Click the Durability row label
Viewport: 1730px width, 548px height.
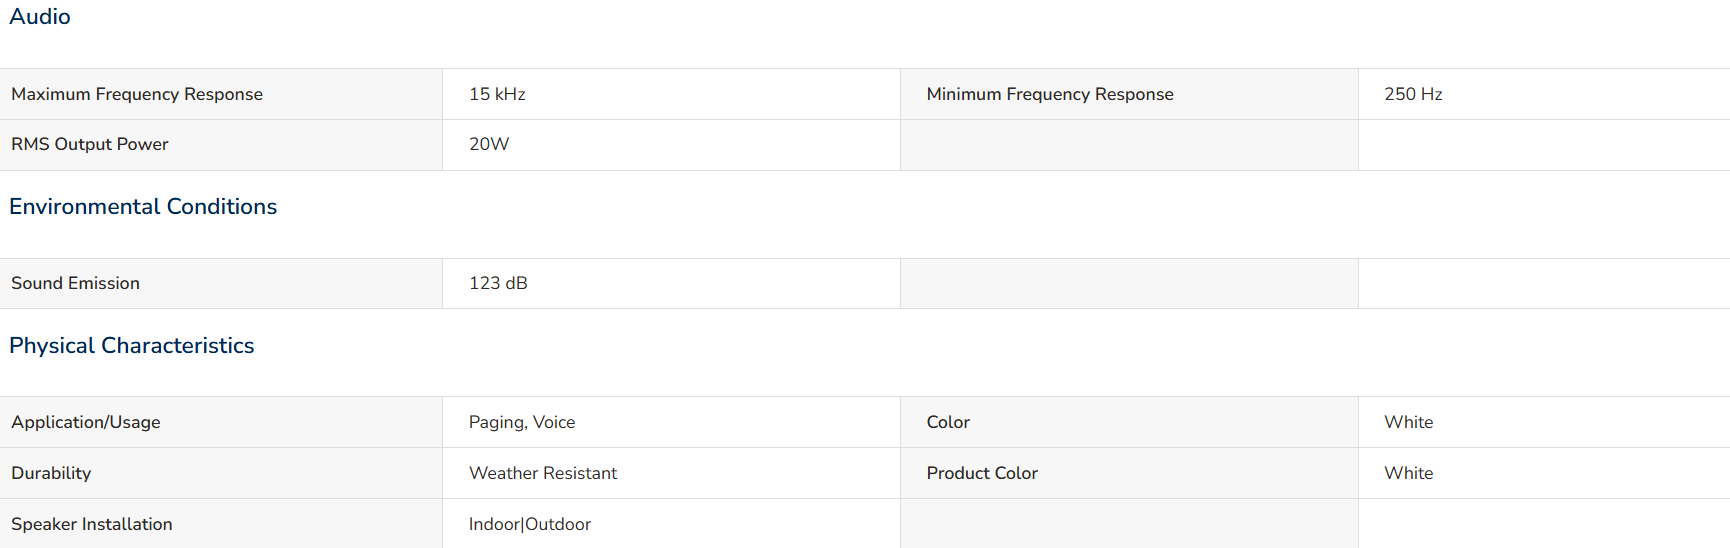pyautogui.click(x=51, y=473)
